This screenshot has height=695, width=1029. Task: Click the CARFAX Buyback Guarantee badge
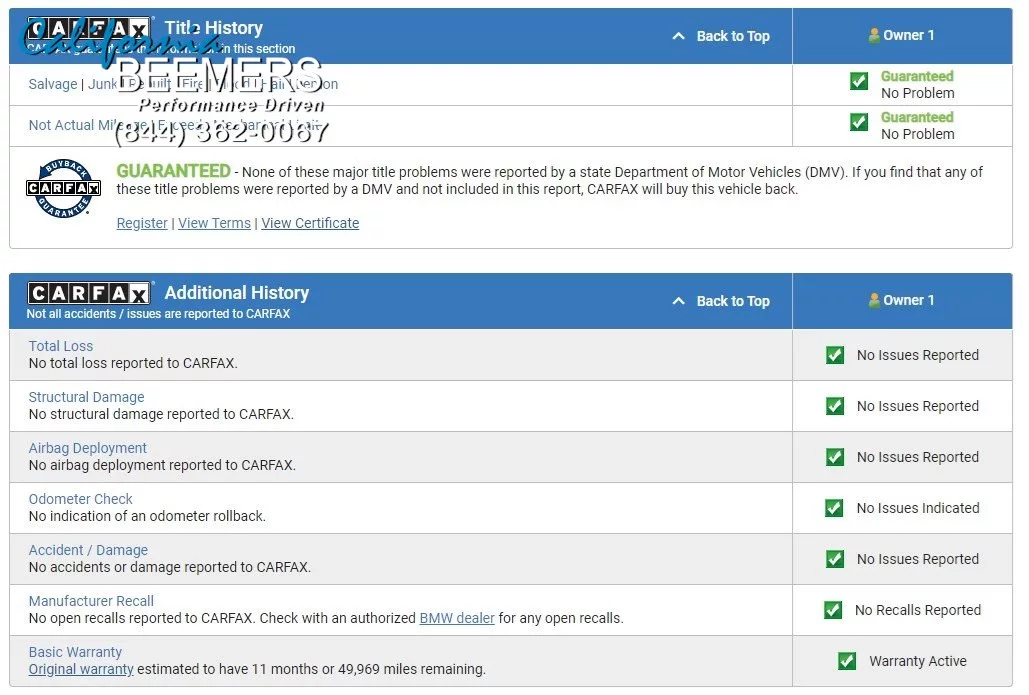[x=64, y=188]
